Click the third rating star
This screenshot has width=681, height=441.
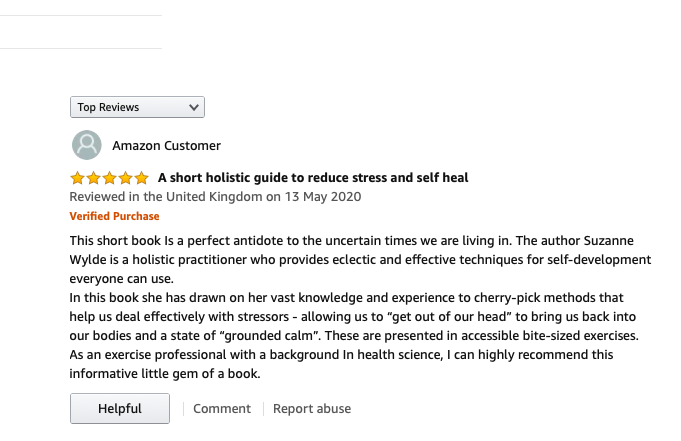[x=109, y=178]
